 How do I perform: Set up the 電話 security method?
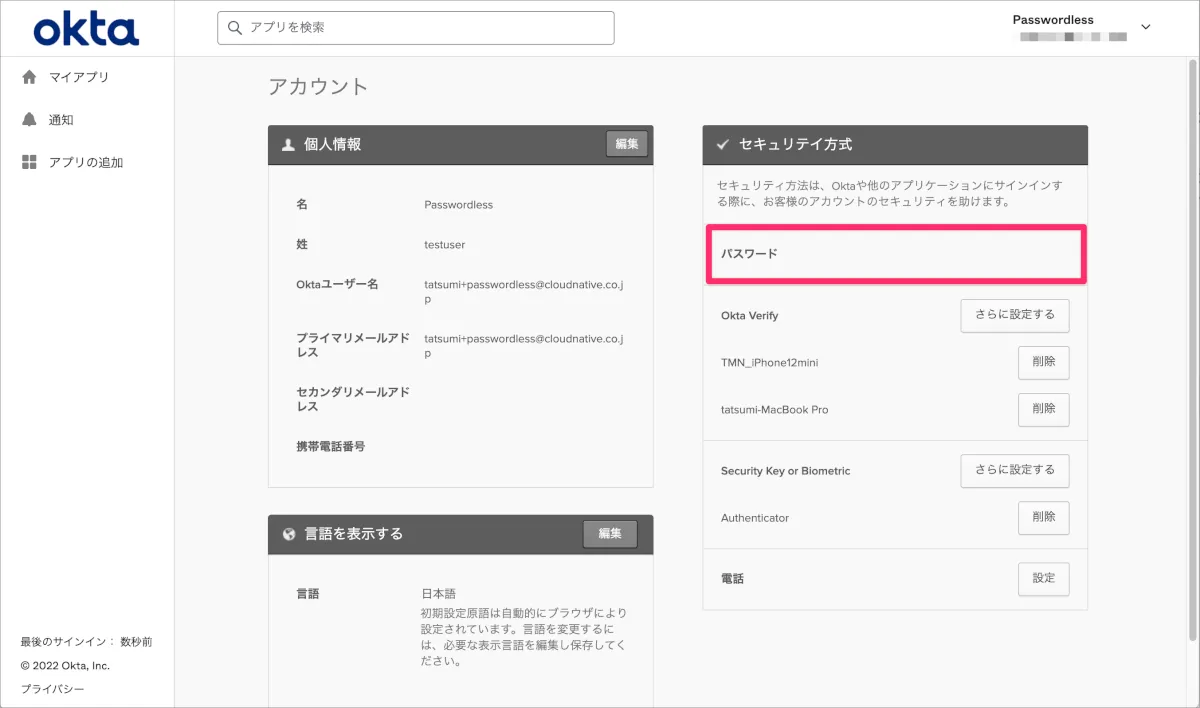tap(1043, 578)
